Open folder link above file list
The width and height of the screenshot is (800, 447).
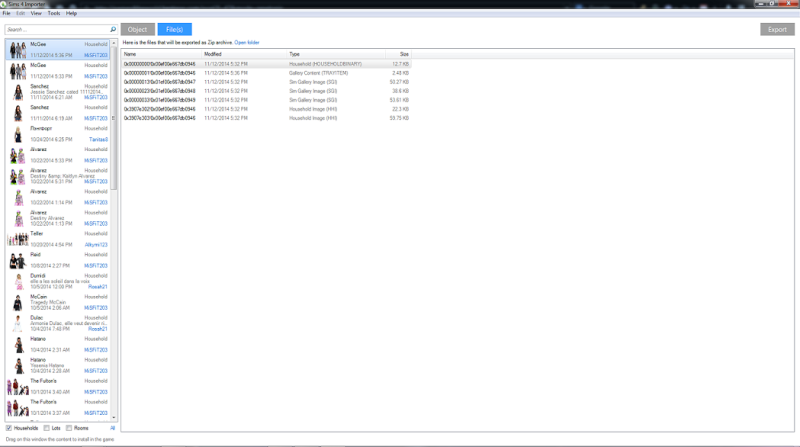246,42
